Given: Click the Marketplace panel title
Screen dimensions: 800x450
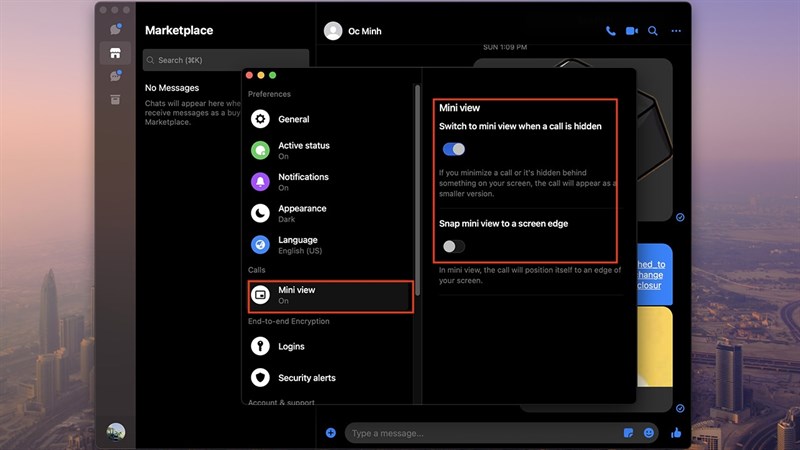Looking at the screenshot, I should tap(179, 31).
